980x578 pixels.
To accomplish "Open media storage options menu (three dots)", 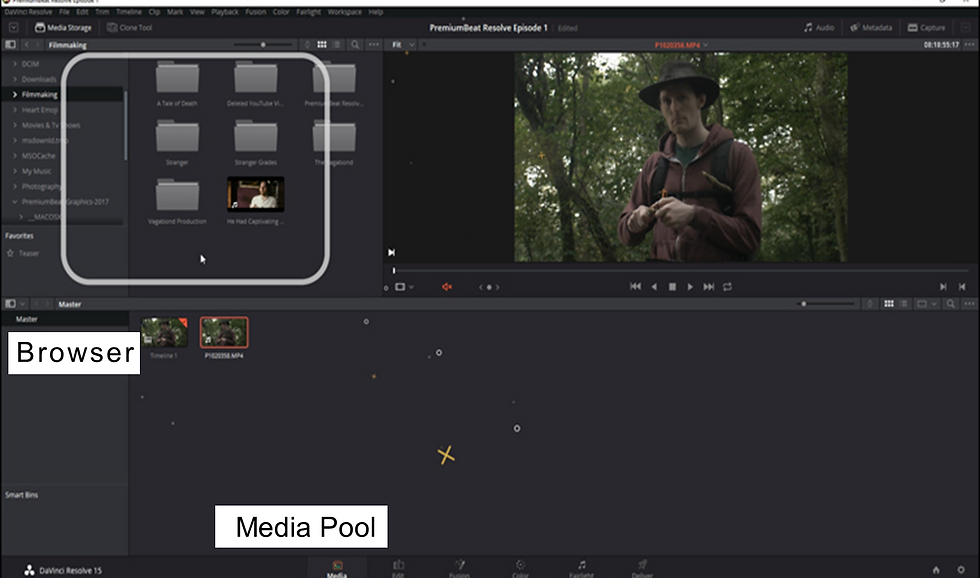I will (374, 45).
